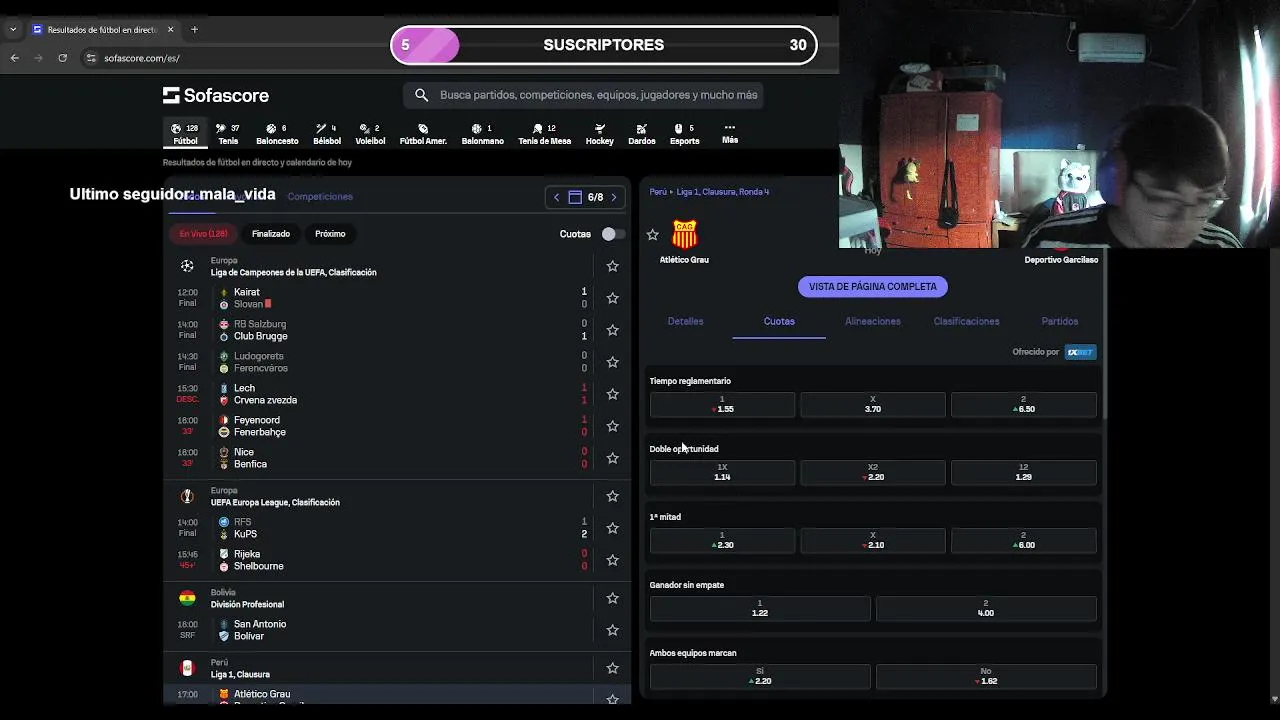Image resolution: width=1280 pixels, height=720 pixels.
Task: Favorite the Feyenoord vs Fenerbahçe match
Action: tap(612, 426)
